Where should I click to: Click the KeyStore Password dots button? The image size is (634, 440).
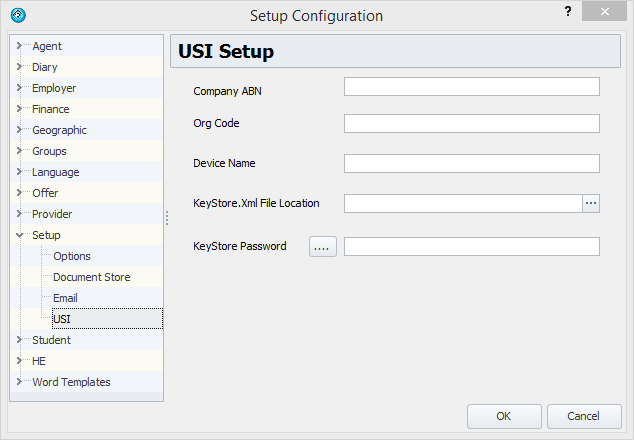[323, 247]
